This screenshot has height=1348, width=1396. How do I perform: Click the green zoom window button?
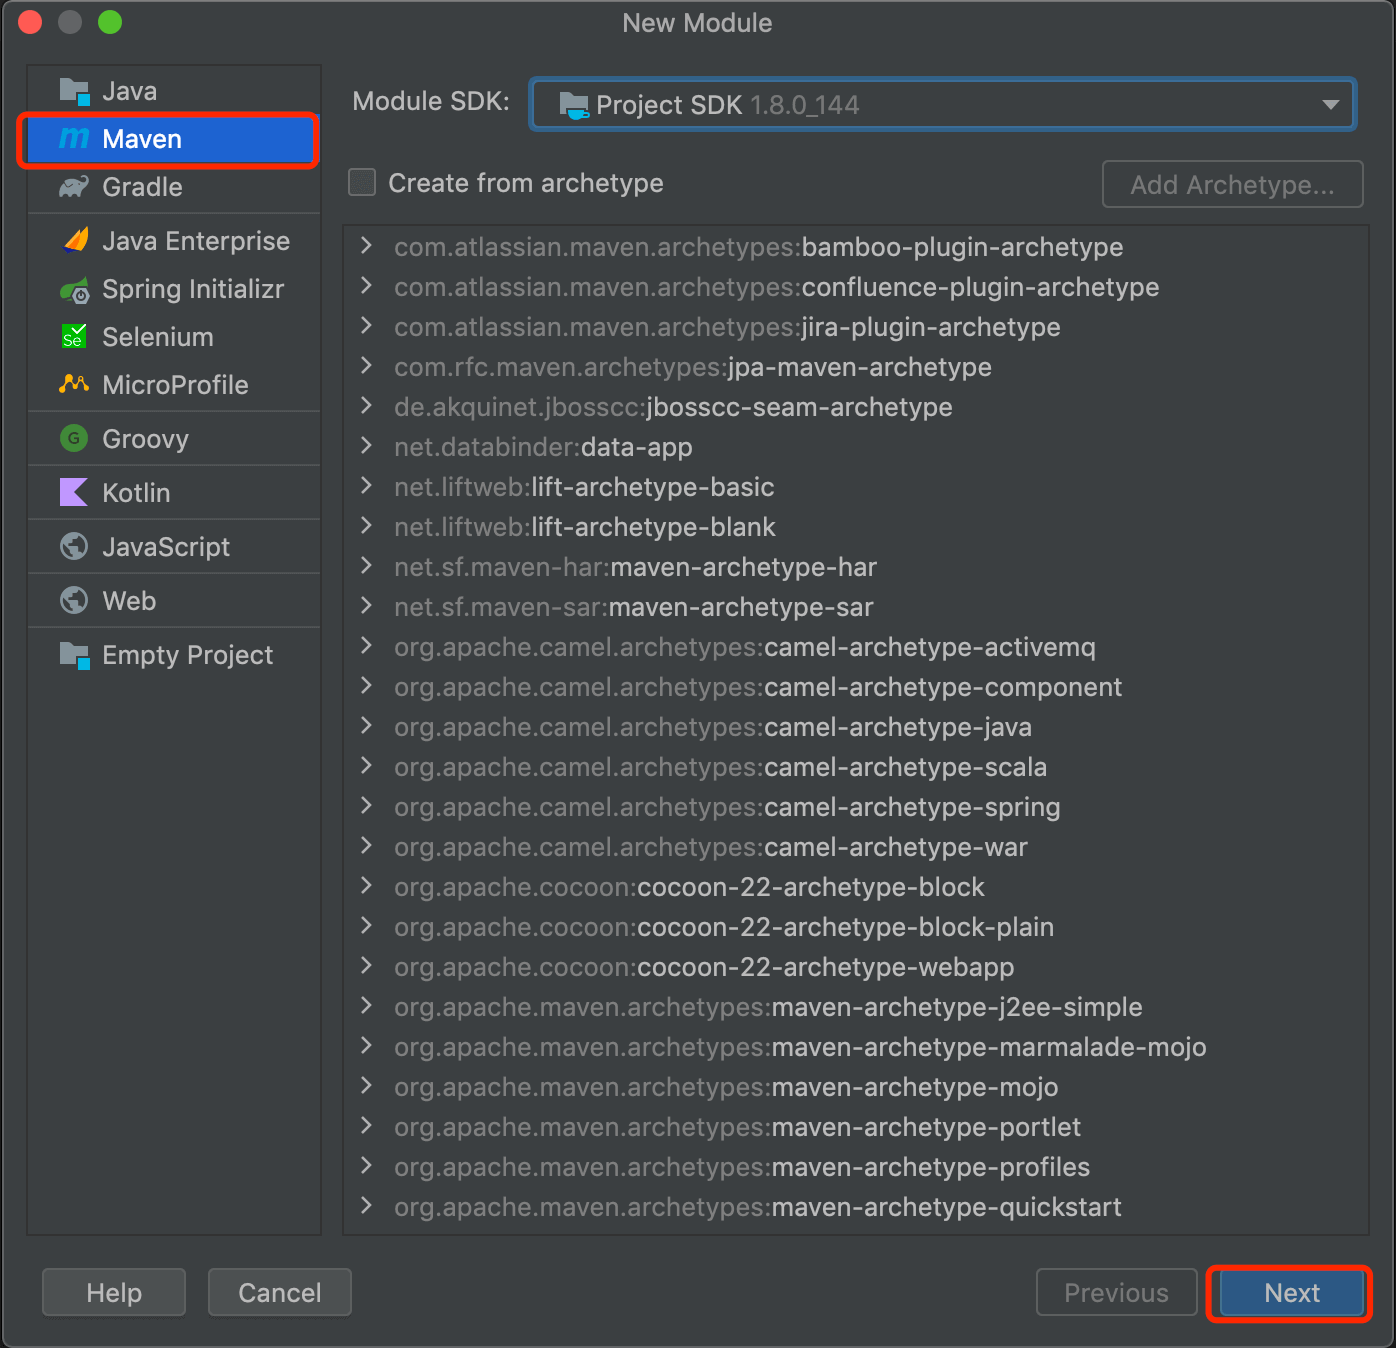tap(110, 22)
